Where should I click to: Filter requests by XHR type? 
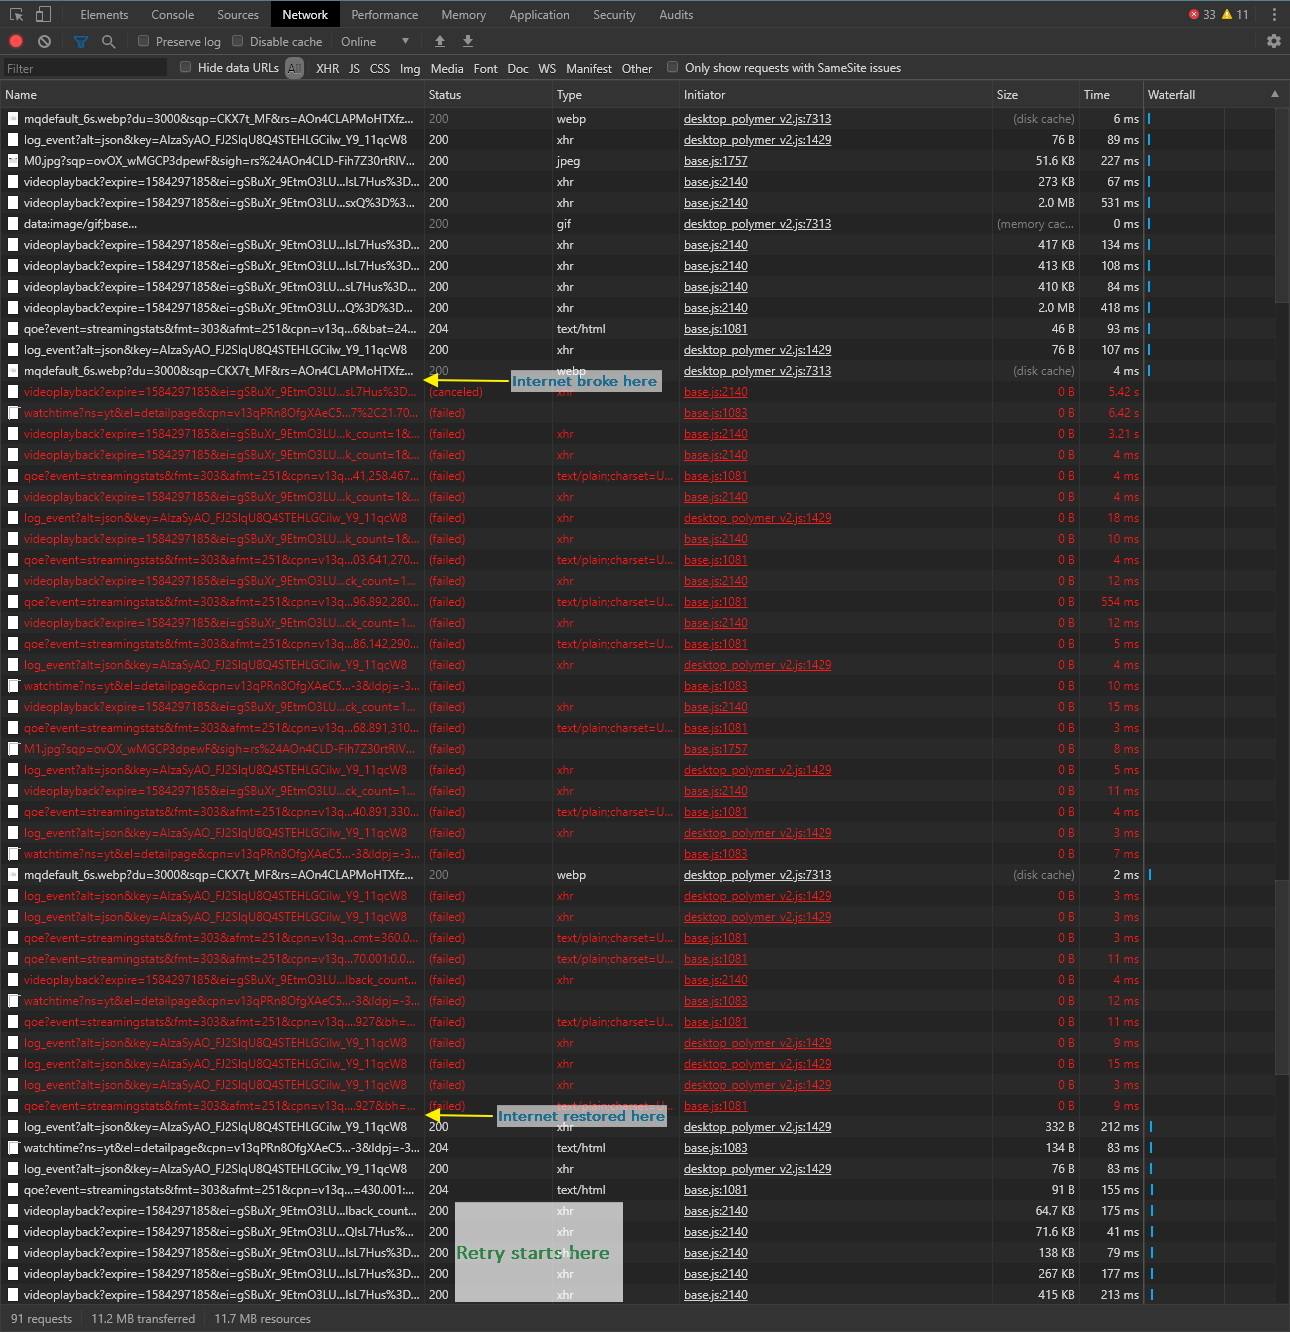pyautogui.click(x=327, y=68)
